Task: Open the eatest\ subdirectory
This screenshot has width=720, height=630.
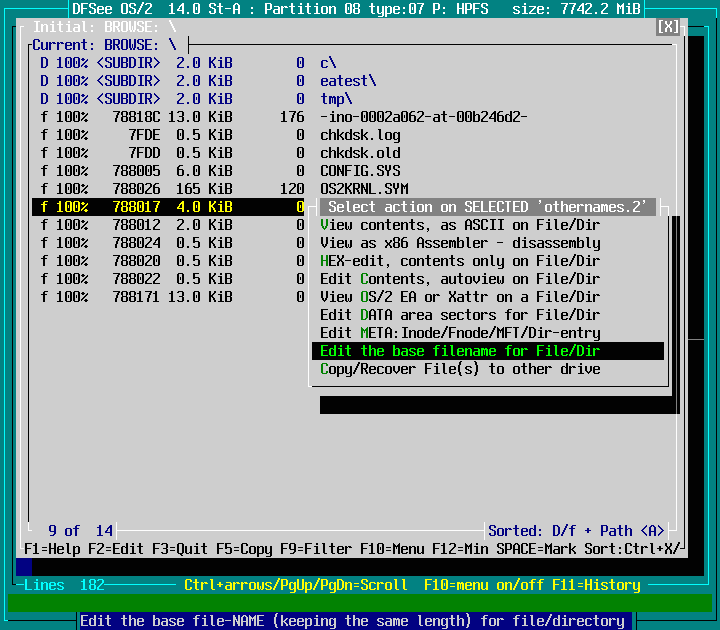Action: pos(348,81)
